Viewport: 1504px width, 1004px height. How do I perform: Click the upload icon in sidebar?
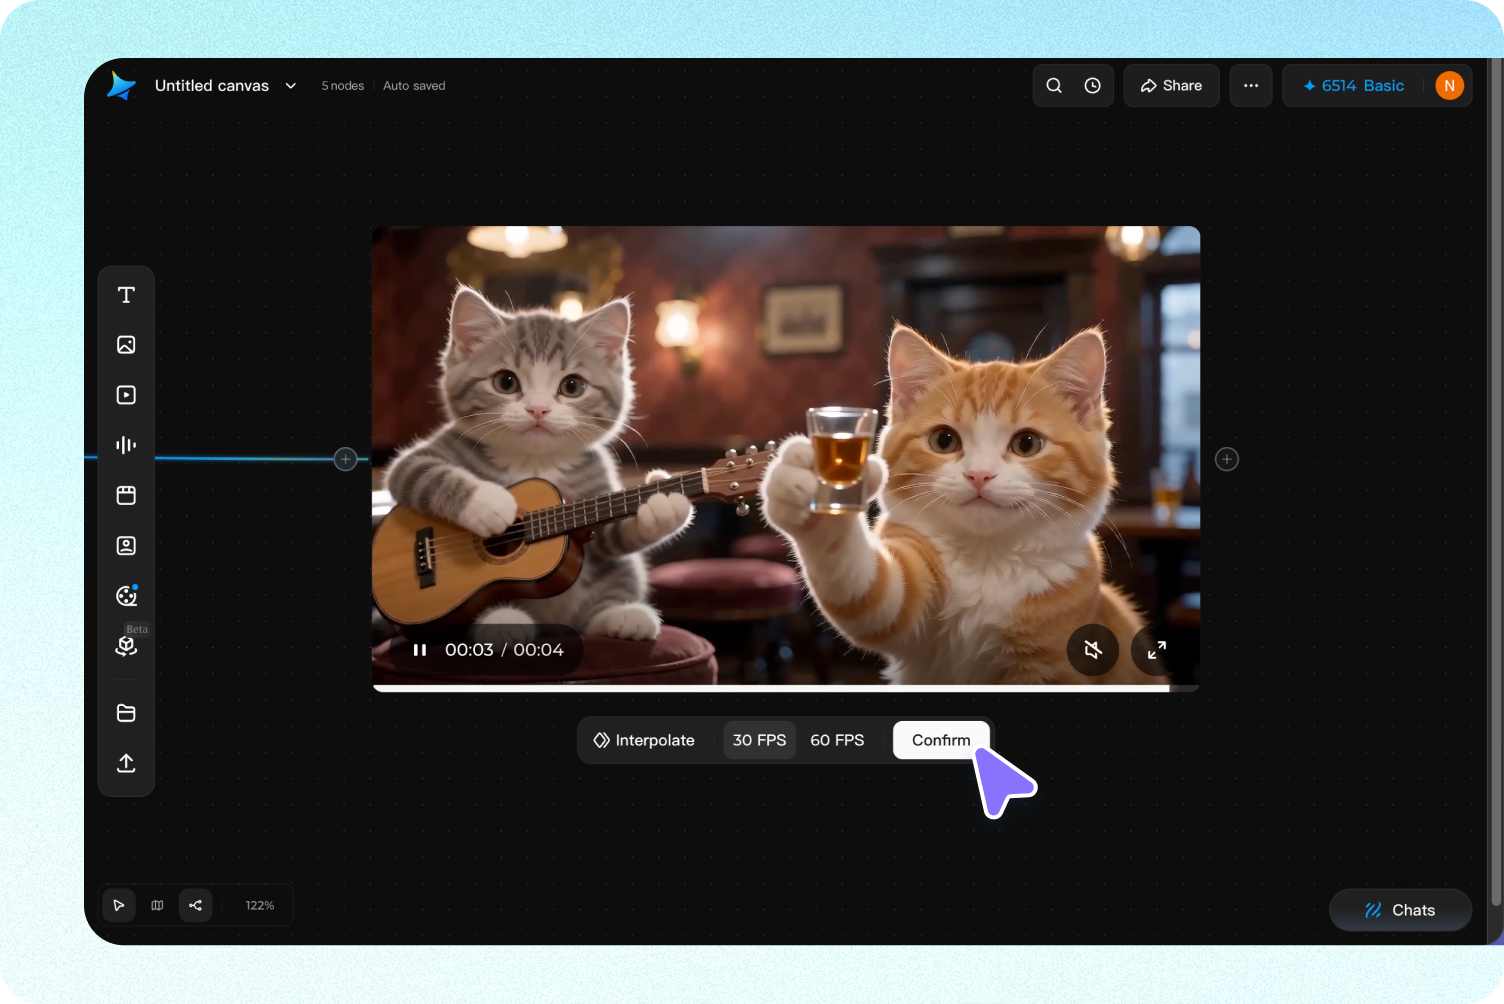tap(126, 763)
